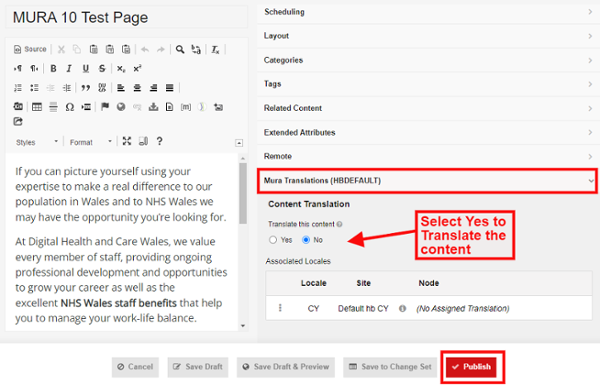Insert a table

click(37, 107)
